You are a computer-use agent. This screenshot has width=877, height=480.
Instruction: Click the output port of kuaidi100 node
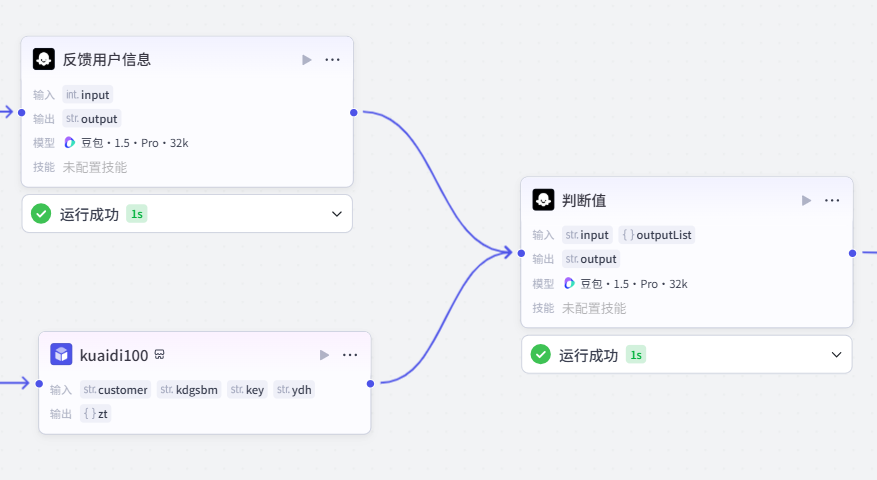pos(371,383)
